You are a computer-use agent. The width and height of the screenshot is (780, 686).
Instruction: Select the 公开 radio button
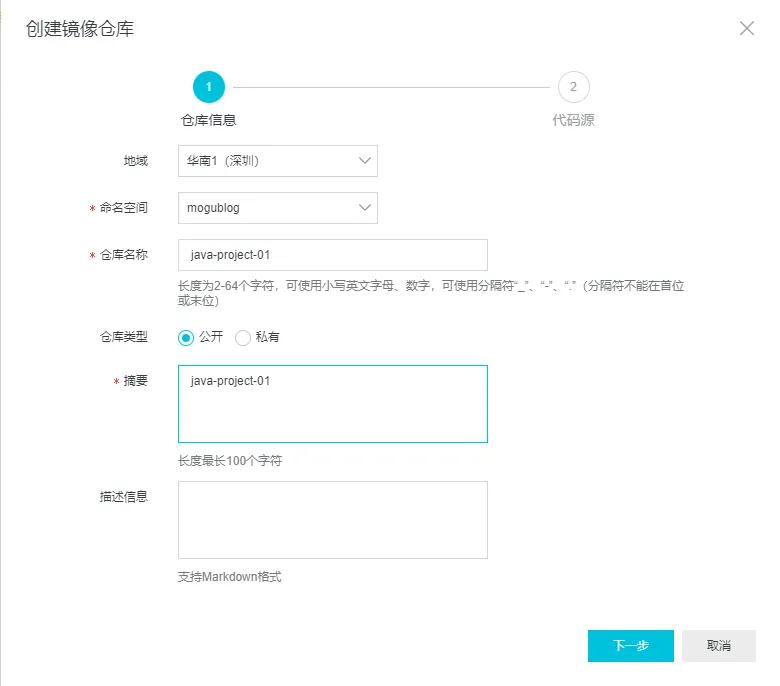pyautogui.click(x=186, y=338)
